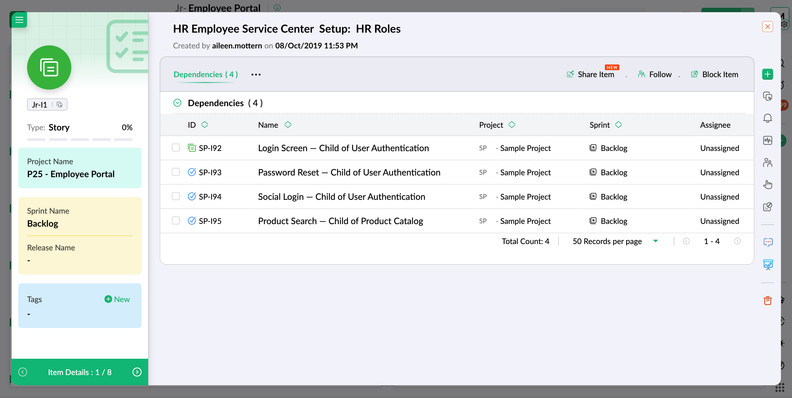The height and width of the screenshot is (398, 792).
Task: Click the Follow button
Action: [x=655, y=74]
